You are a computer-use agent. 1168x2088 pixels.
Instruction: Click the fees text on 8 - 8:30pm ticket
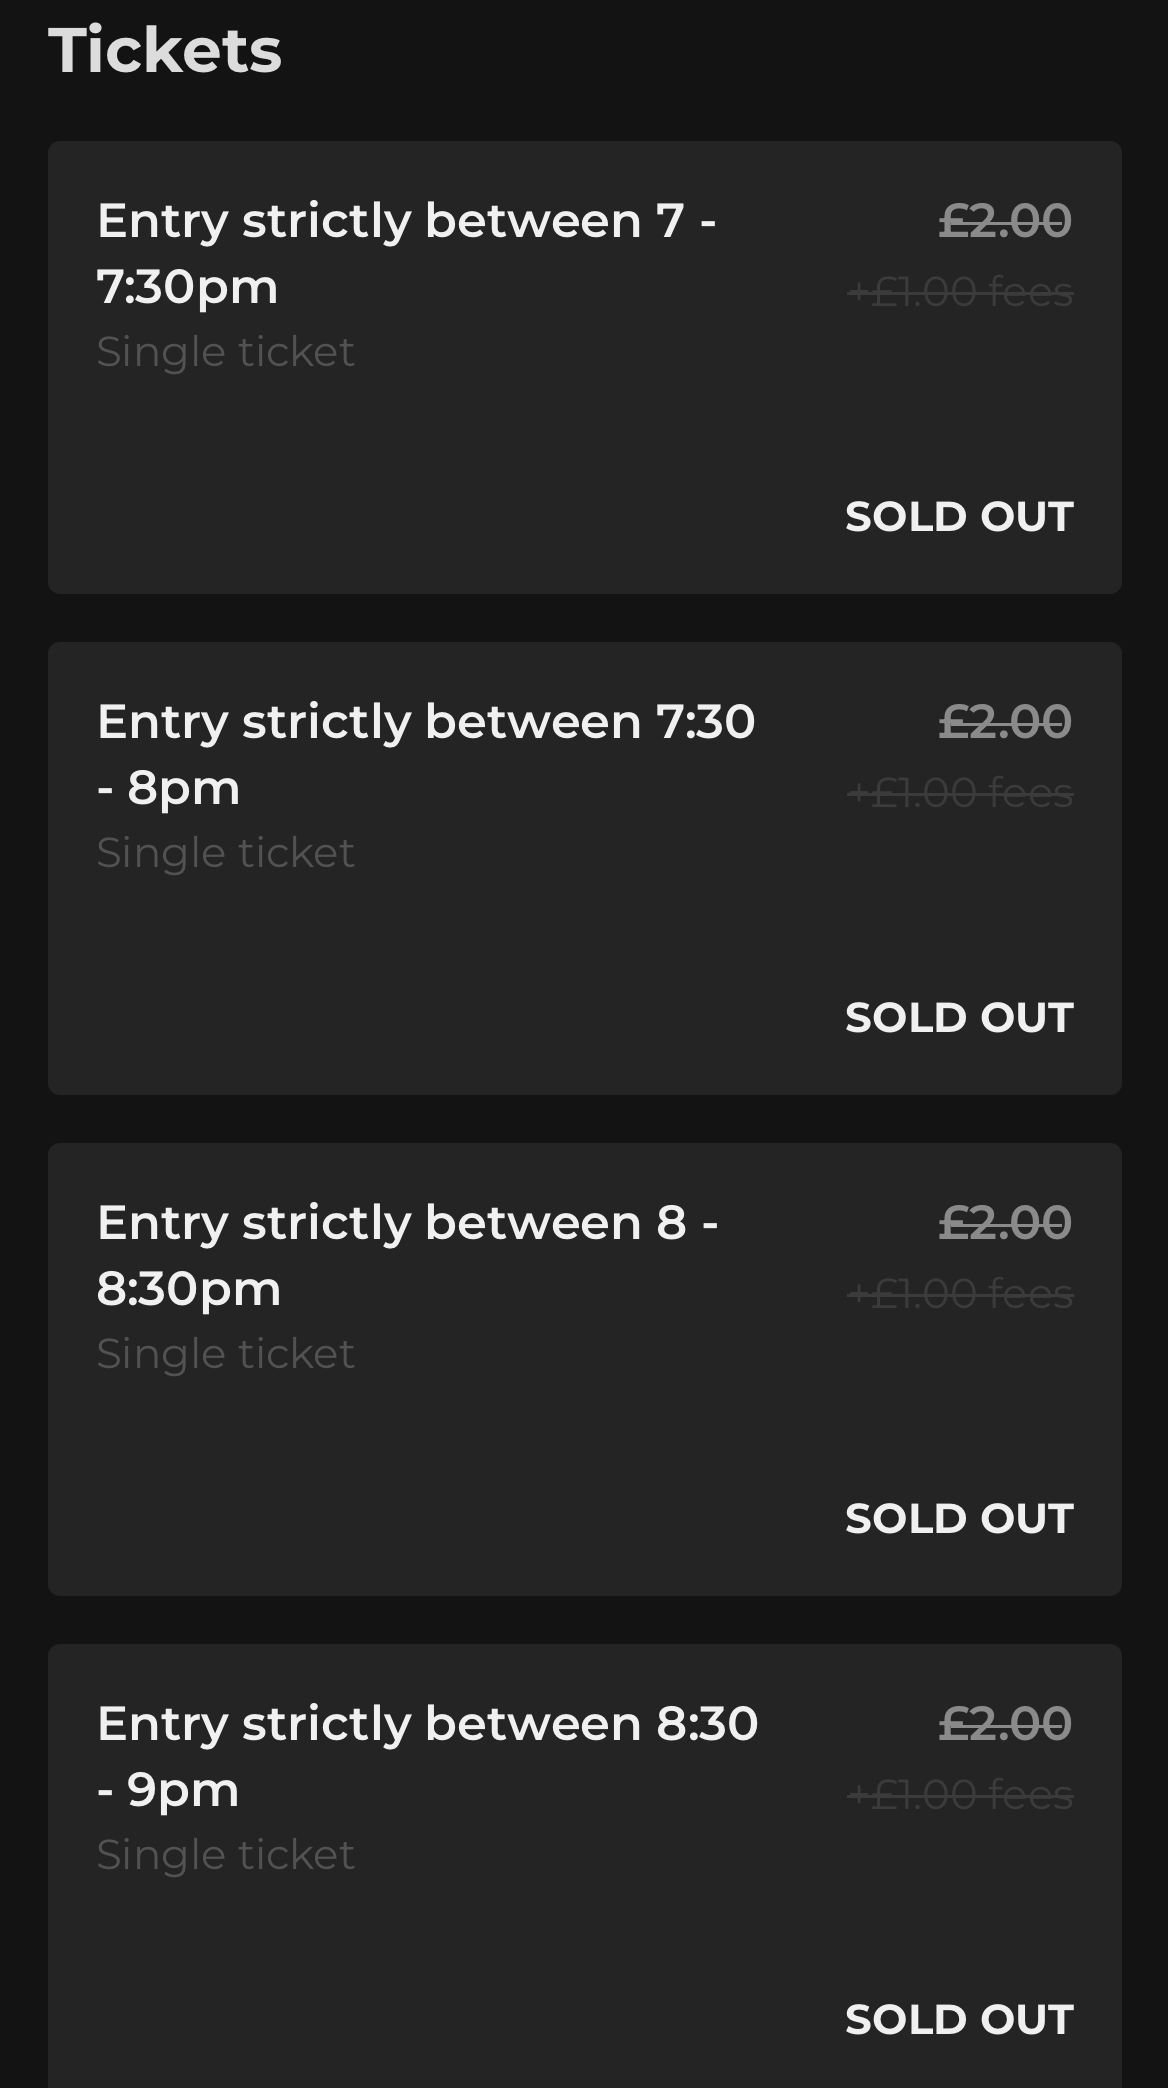pyautogui.click(x=960, y=1294)
